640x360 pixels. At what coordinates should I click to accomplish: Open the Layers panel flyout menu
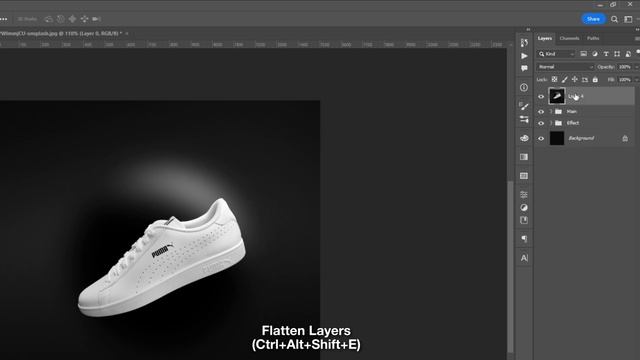[x=637, y=38]
